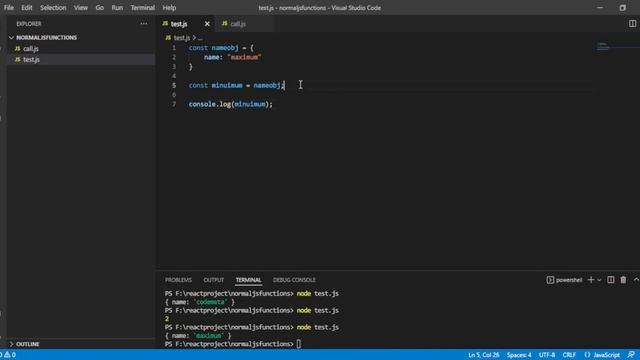Open the feedback icon in status bar
Viewport: 640px width, 360px height.
(x=631, y=355)
